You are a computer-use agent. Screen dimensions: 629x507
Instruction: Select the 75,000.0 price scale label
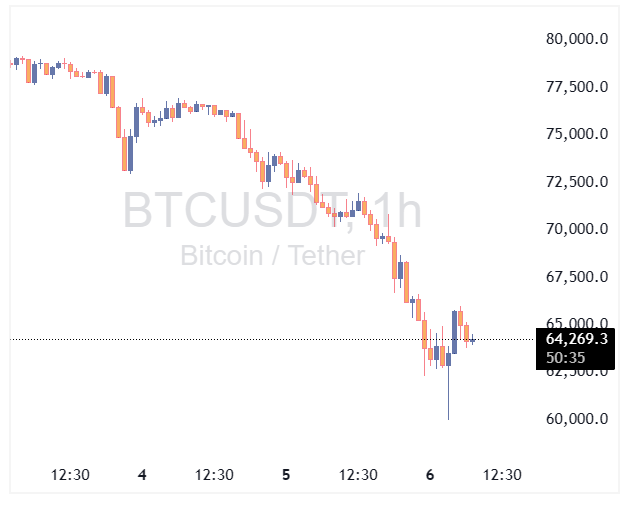pos(577,134)
